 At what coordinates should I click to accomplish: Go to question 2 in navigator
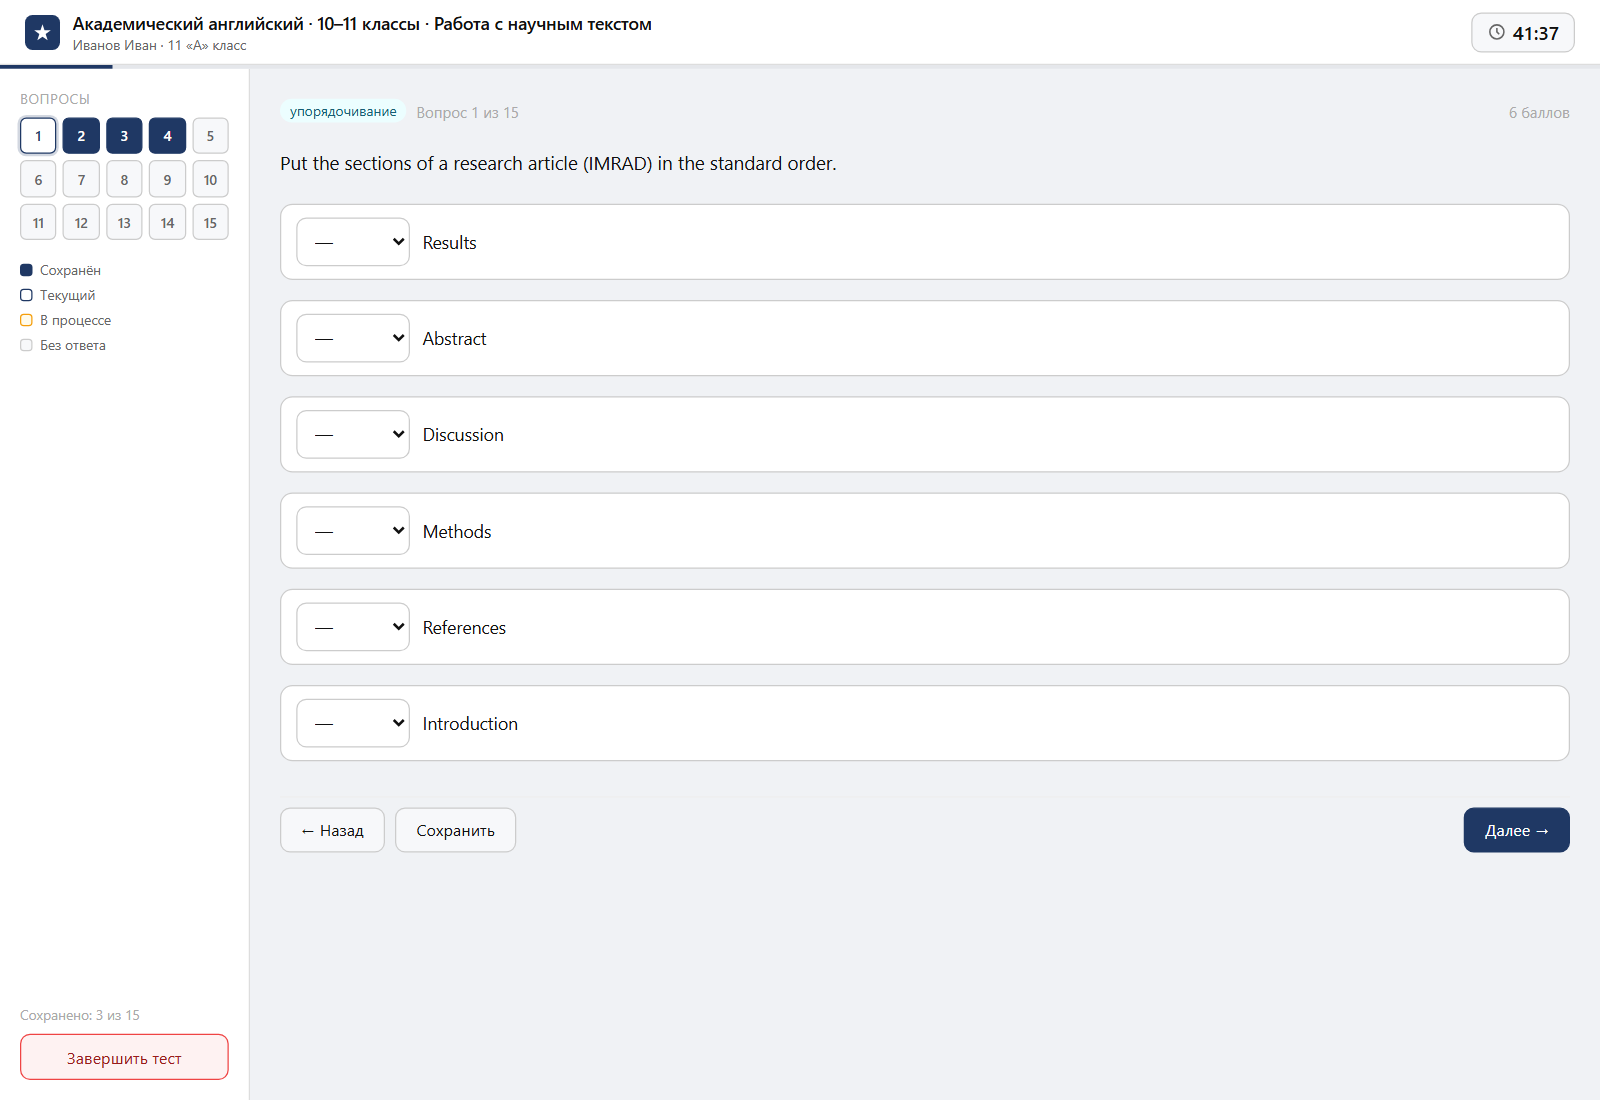pyautogui.click(x=81, y=136)
